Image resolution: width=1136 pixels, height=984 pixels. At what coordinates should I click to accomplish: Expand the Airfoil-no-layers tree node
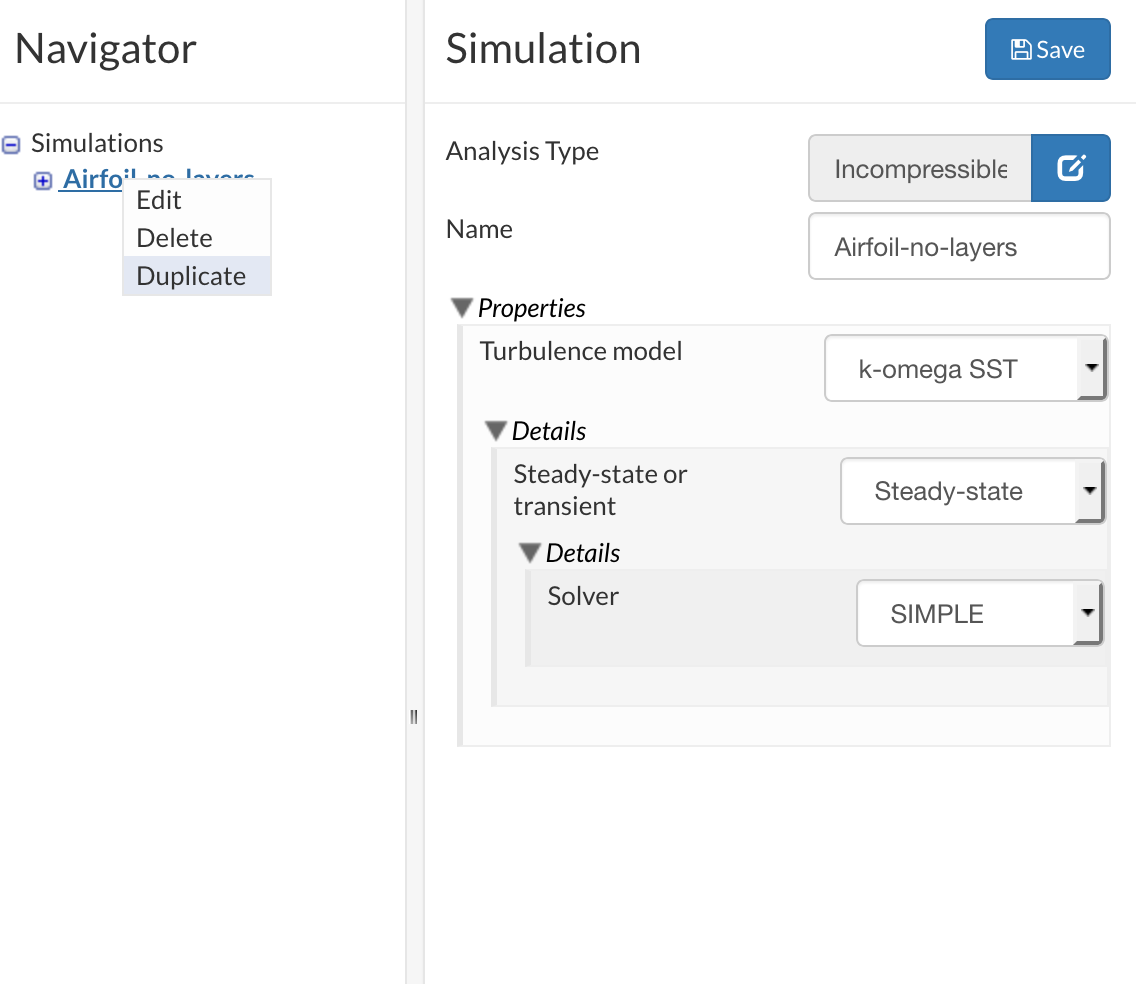[x=43, y=181]
